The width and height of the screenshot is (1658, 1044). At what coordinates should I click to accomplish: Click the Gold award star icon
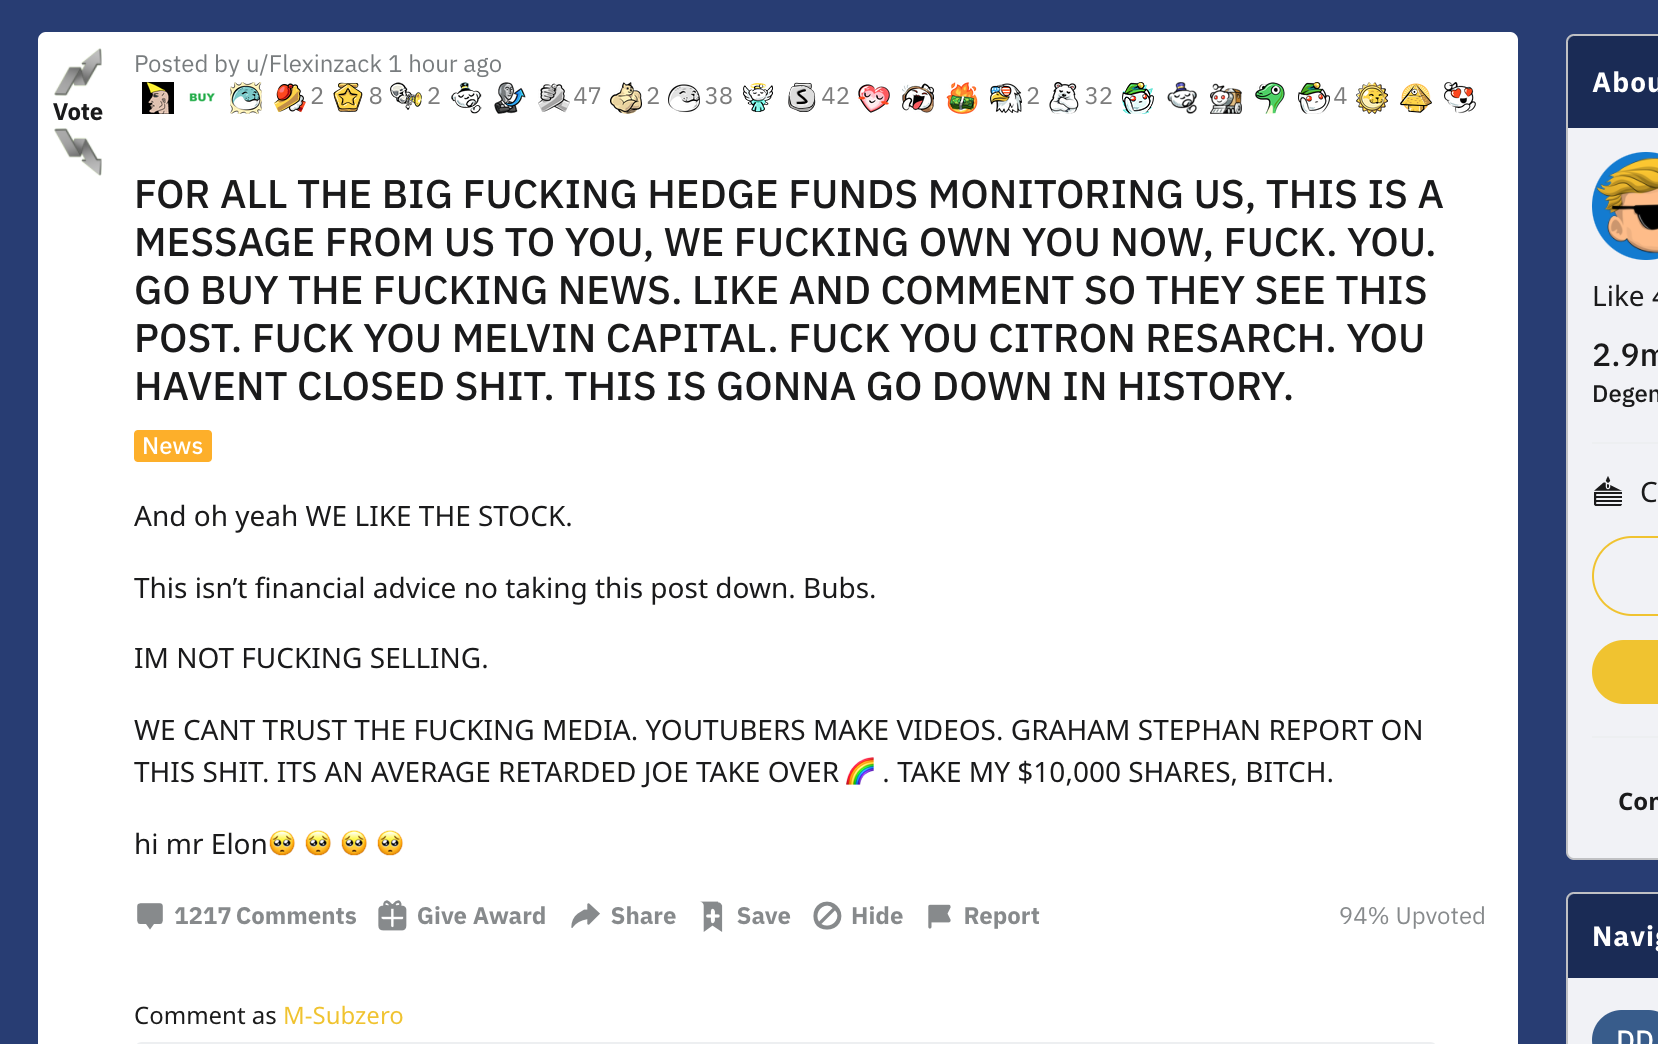click(x=348, y=97)
